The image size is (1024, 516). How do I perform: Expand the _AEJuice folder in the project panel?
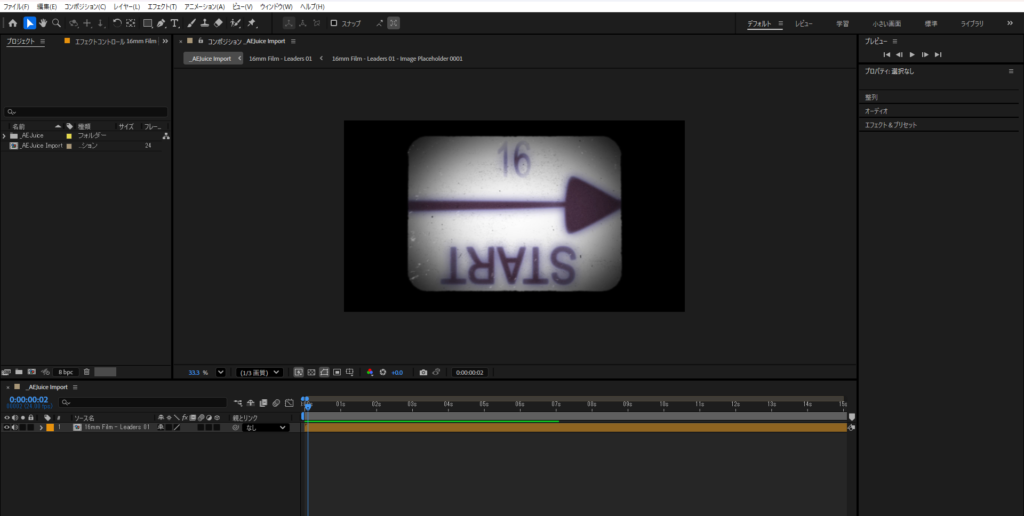(x=4, y=135)
